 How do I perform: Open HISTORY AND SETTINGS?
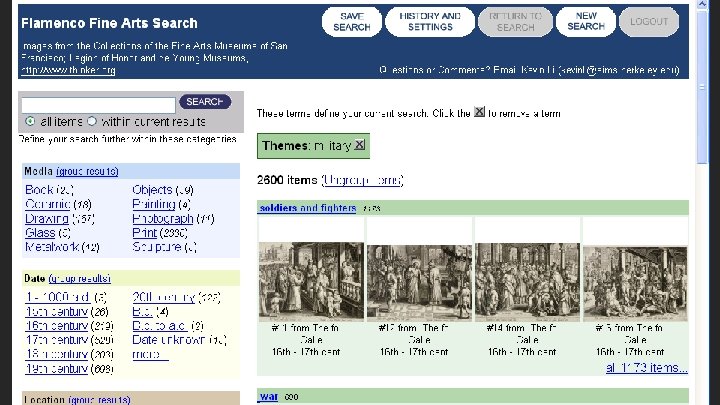click(430, 22)
